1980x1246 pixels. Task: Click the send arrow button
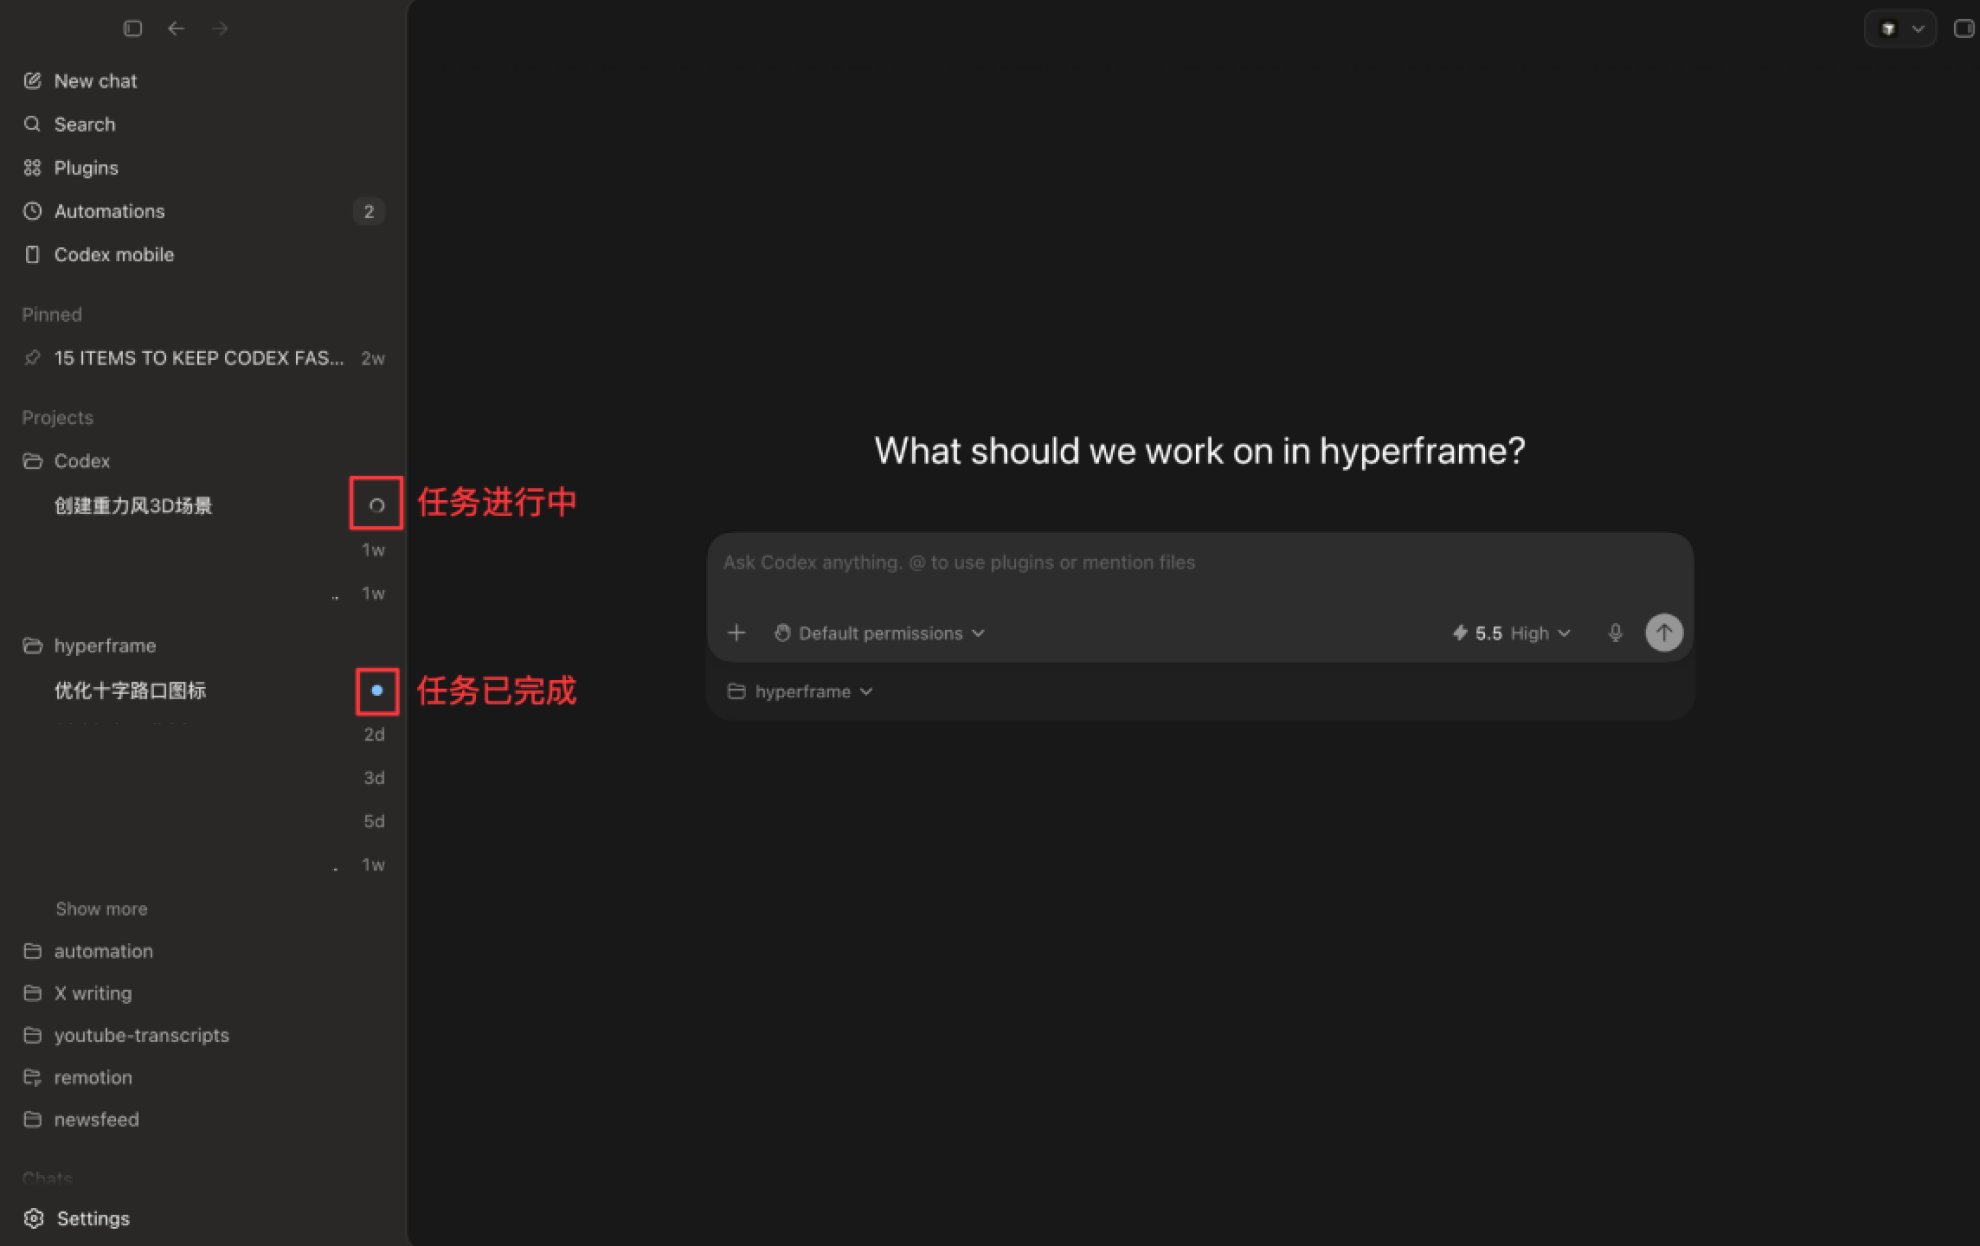pos(1664,633)
